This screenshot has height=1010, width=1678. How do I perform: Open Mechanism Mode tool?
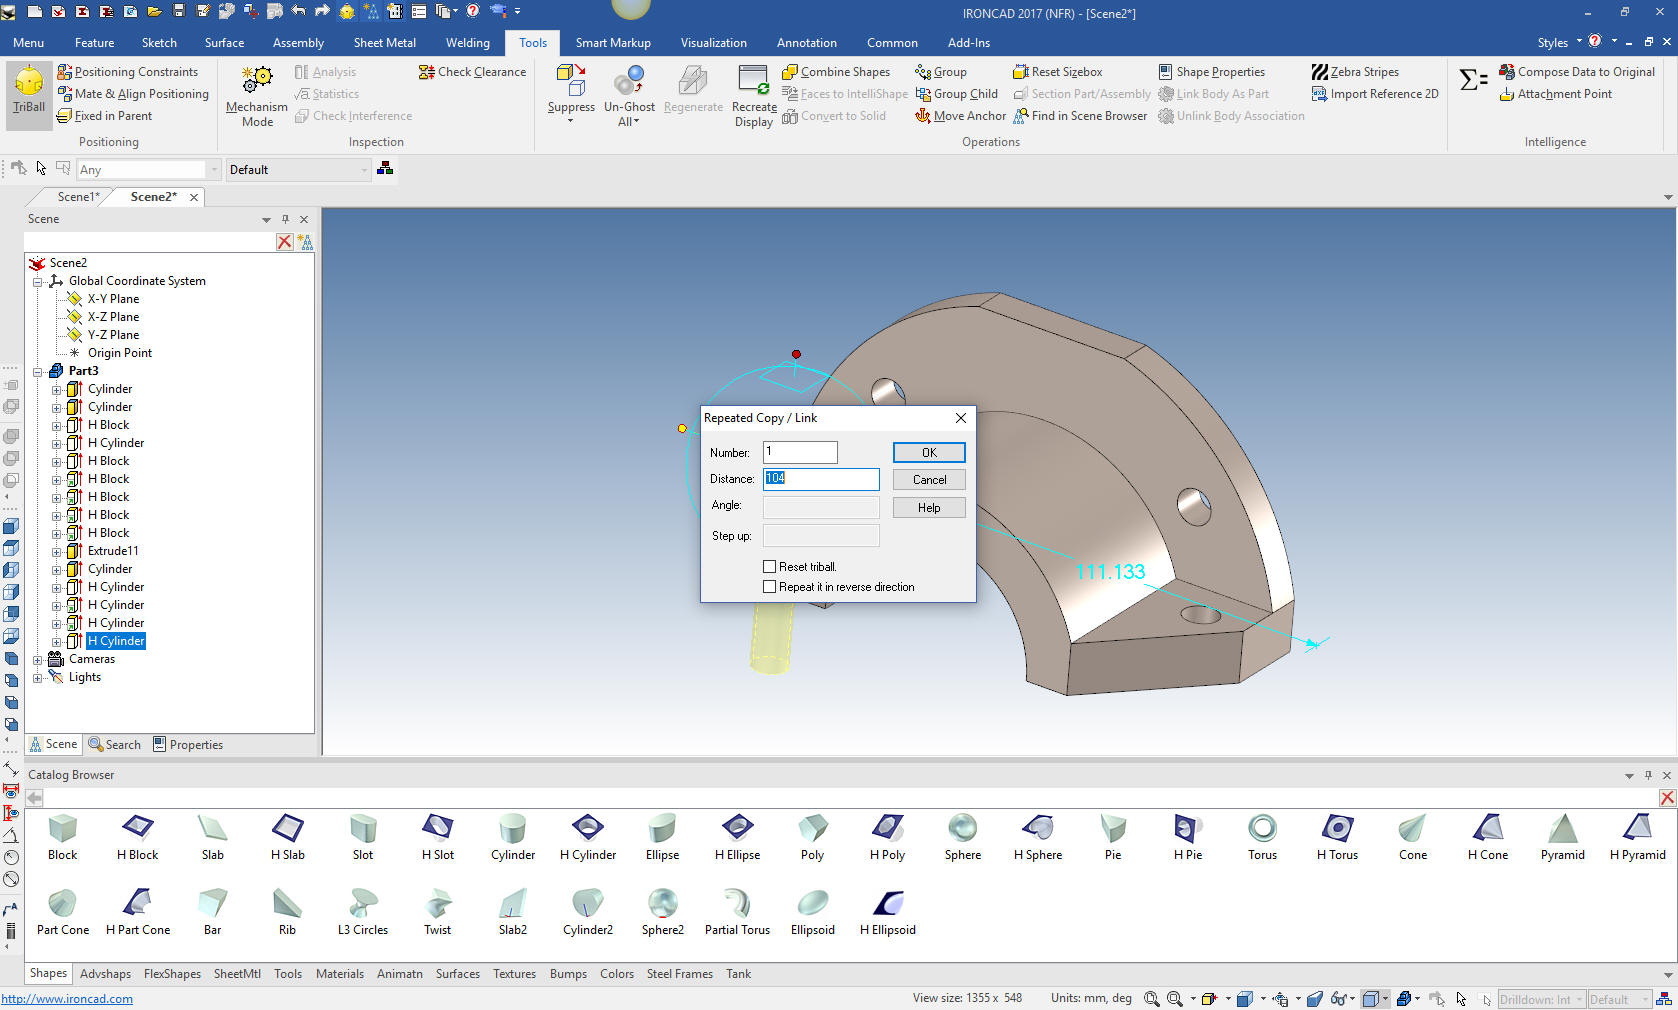point(257,95)
